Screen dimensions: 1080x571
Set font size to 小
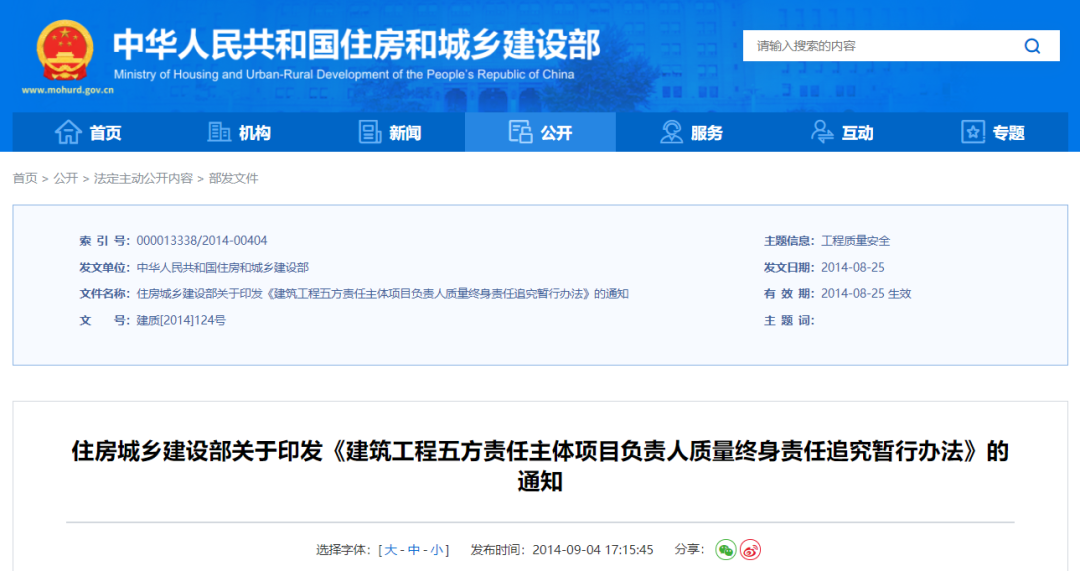437,550
